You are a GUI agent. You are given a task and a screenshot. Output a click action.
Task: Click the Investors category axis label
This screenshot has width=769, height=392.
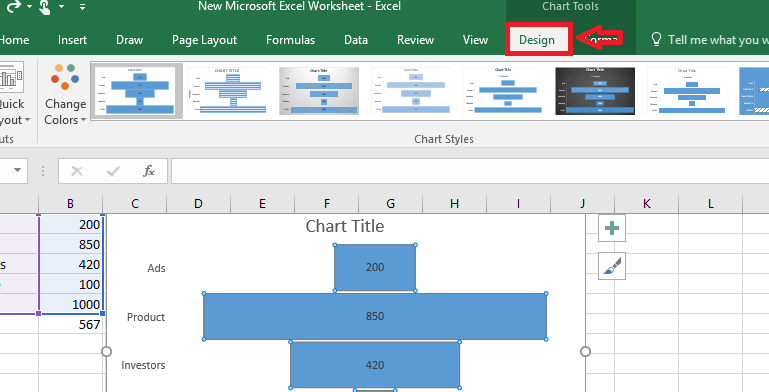pos(143,365)
